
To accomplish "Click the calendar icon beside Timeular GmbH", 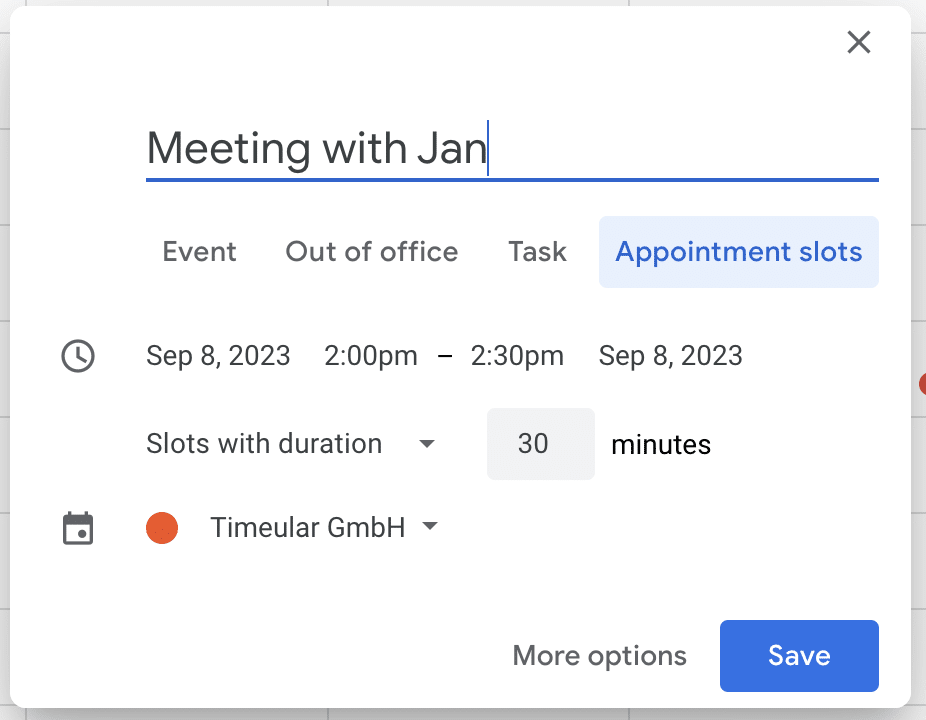I will tap(78, 528).
